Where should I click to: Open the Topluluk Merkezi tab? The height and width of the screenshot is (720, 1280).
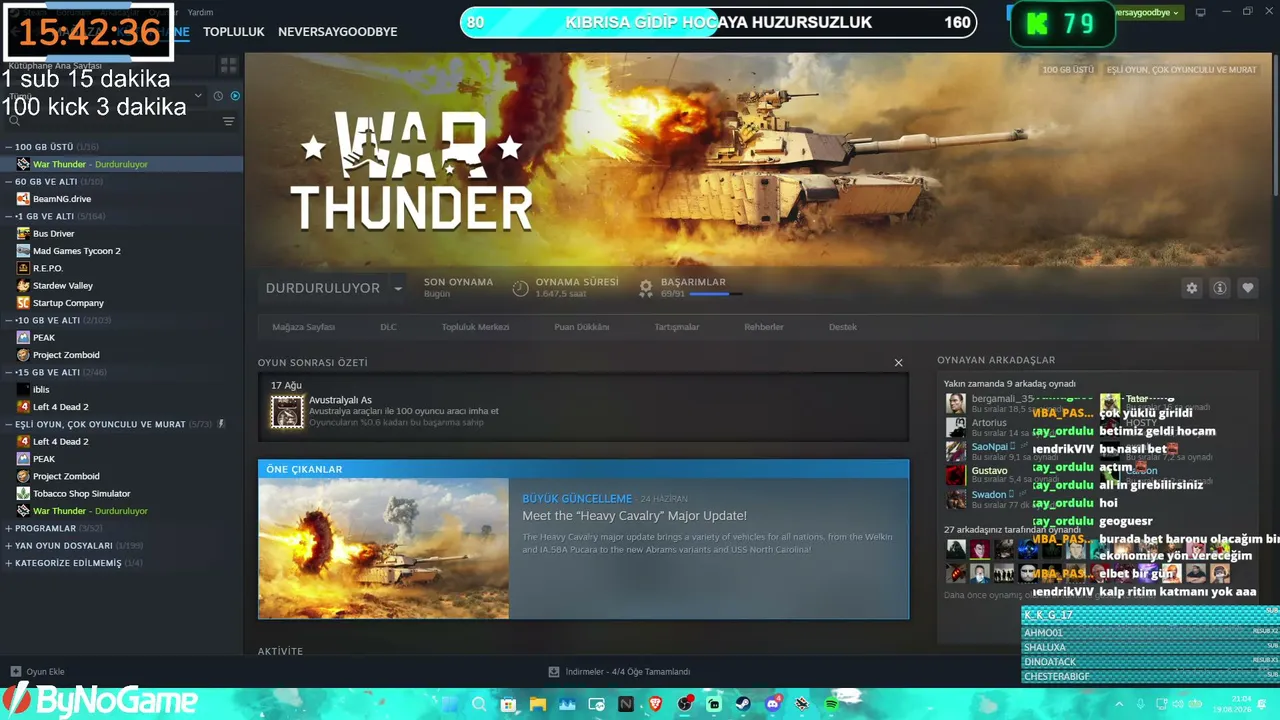(476, 327)
